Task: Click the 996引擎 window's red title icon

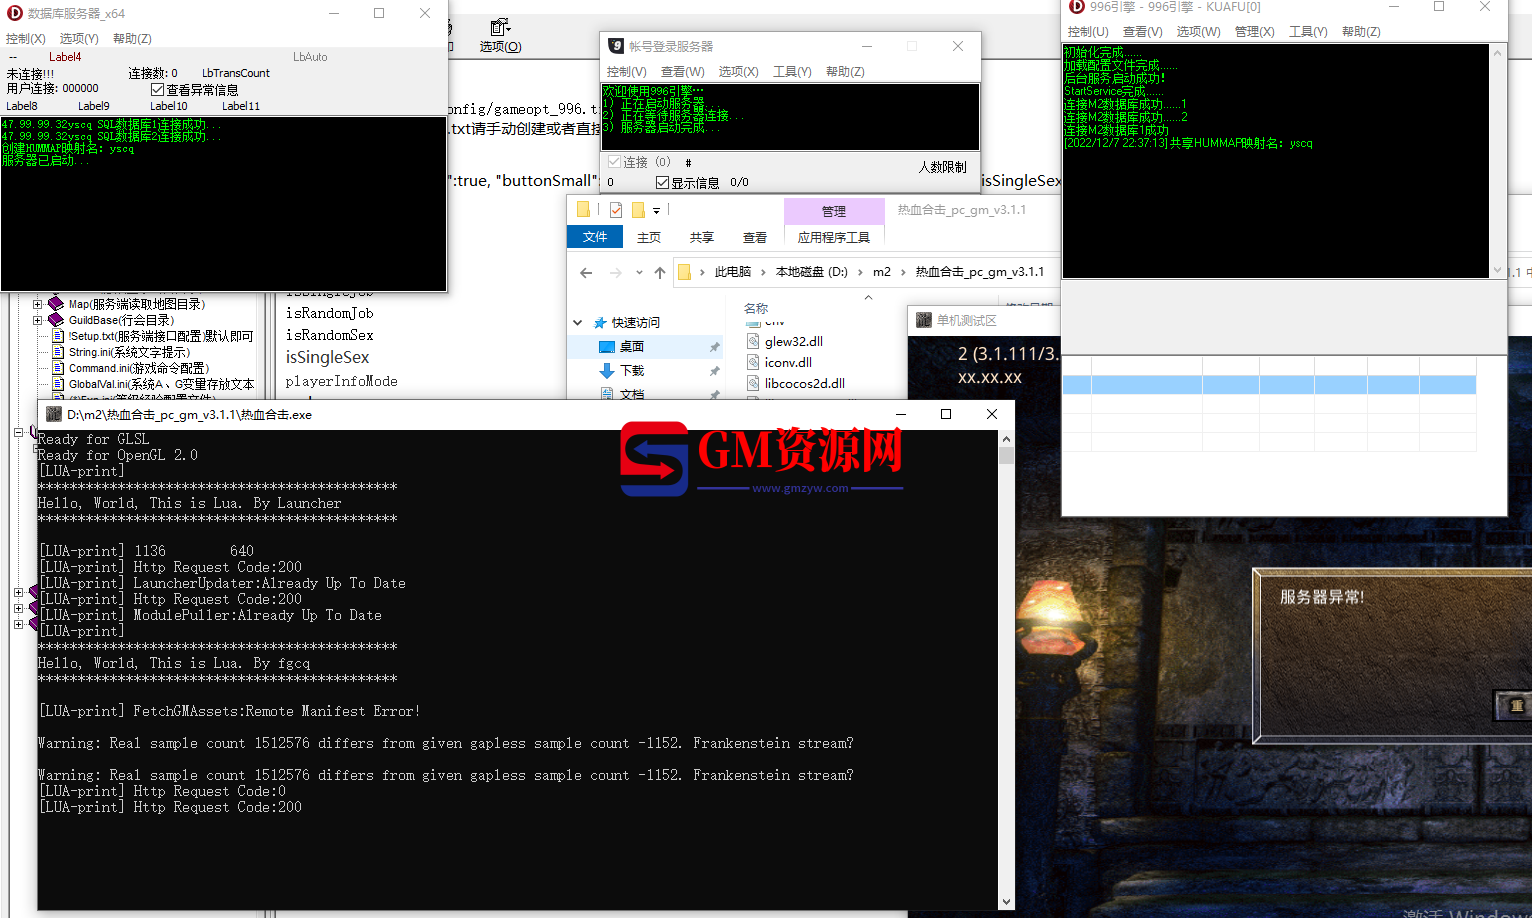Action: (1077, 7)
